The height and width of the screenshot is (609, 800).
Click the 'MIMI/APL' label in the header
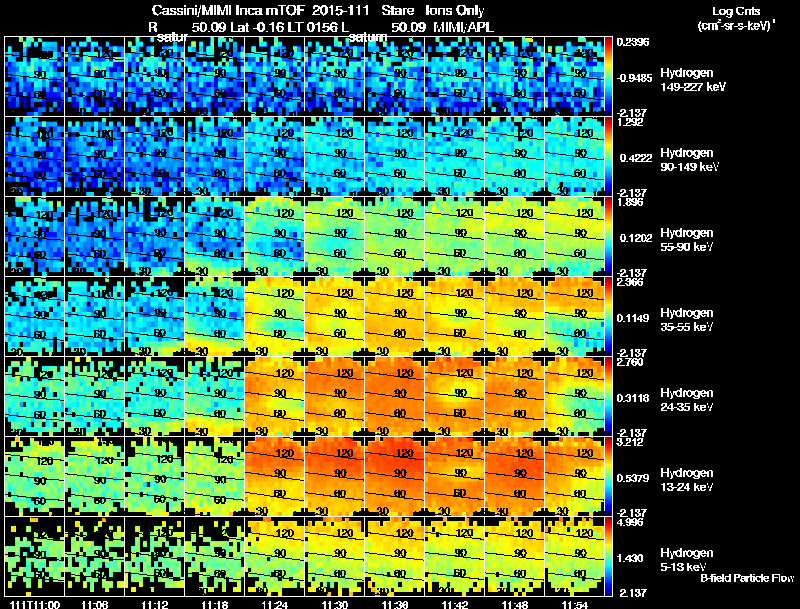click(x=463, y=27)
